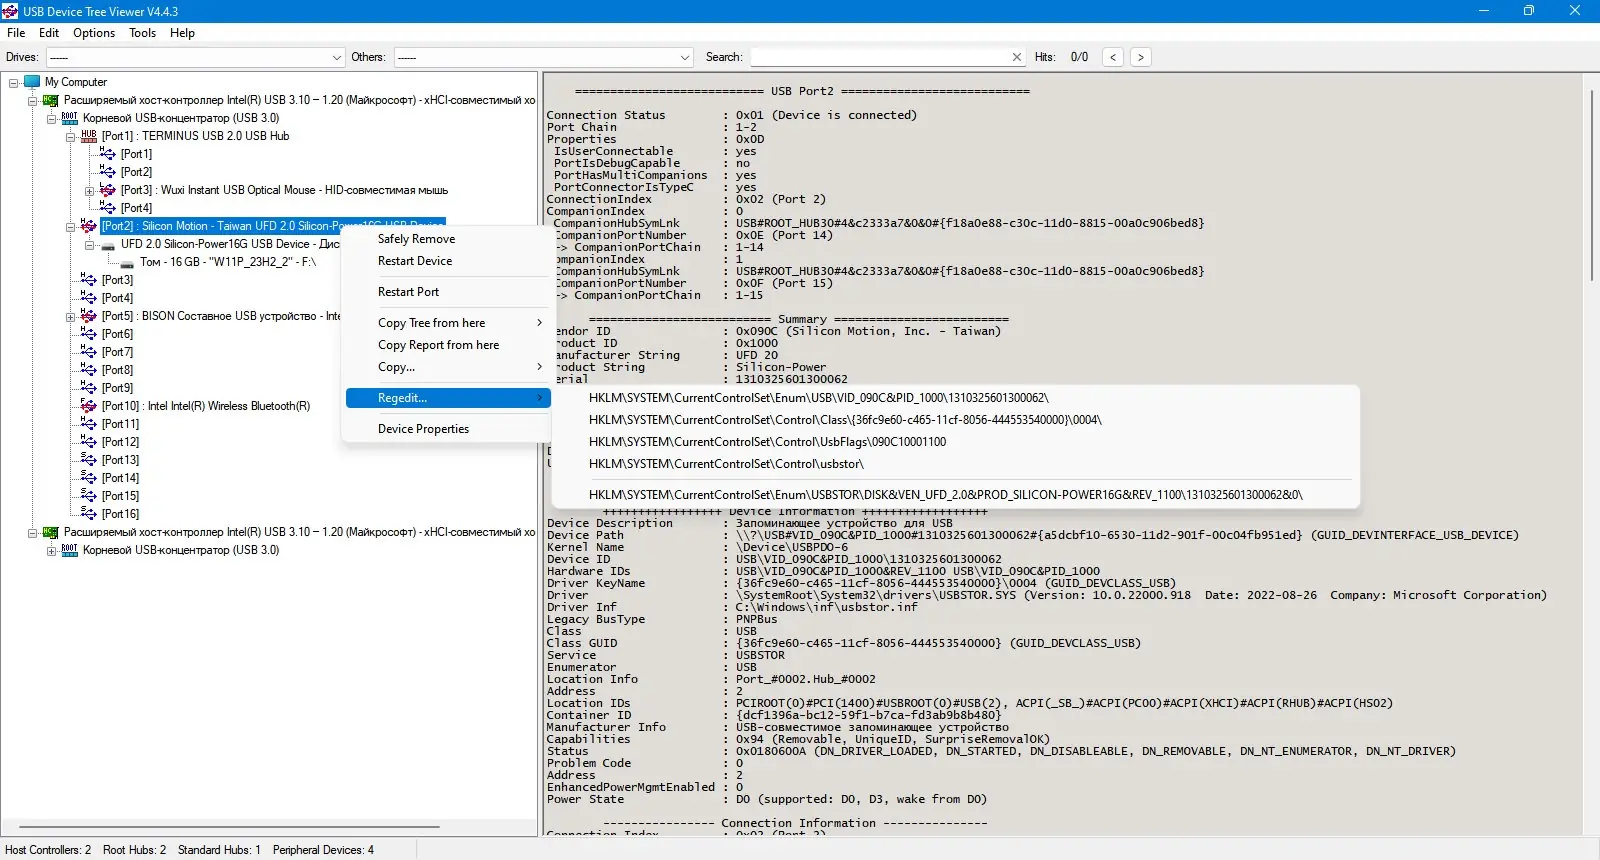Open the Copy... submenu

click(x=446, y=367)
